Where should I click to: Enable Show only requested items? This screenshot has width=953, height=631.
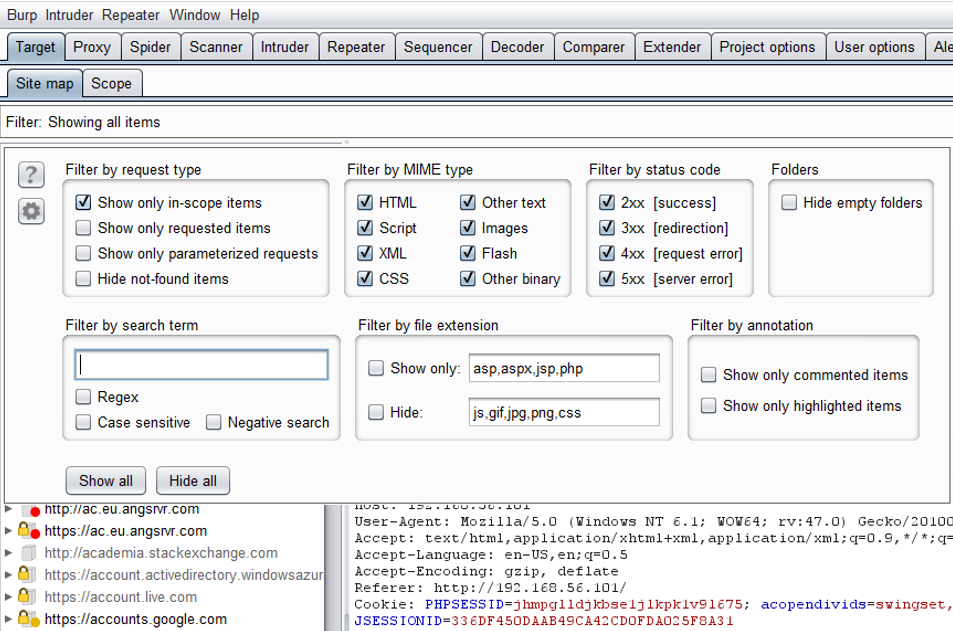(83, 228)
